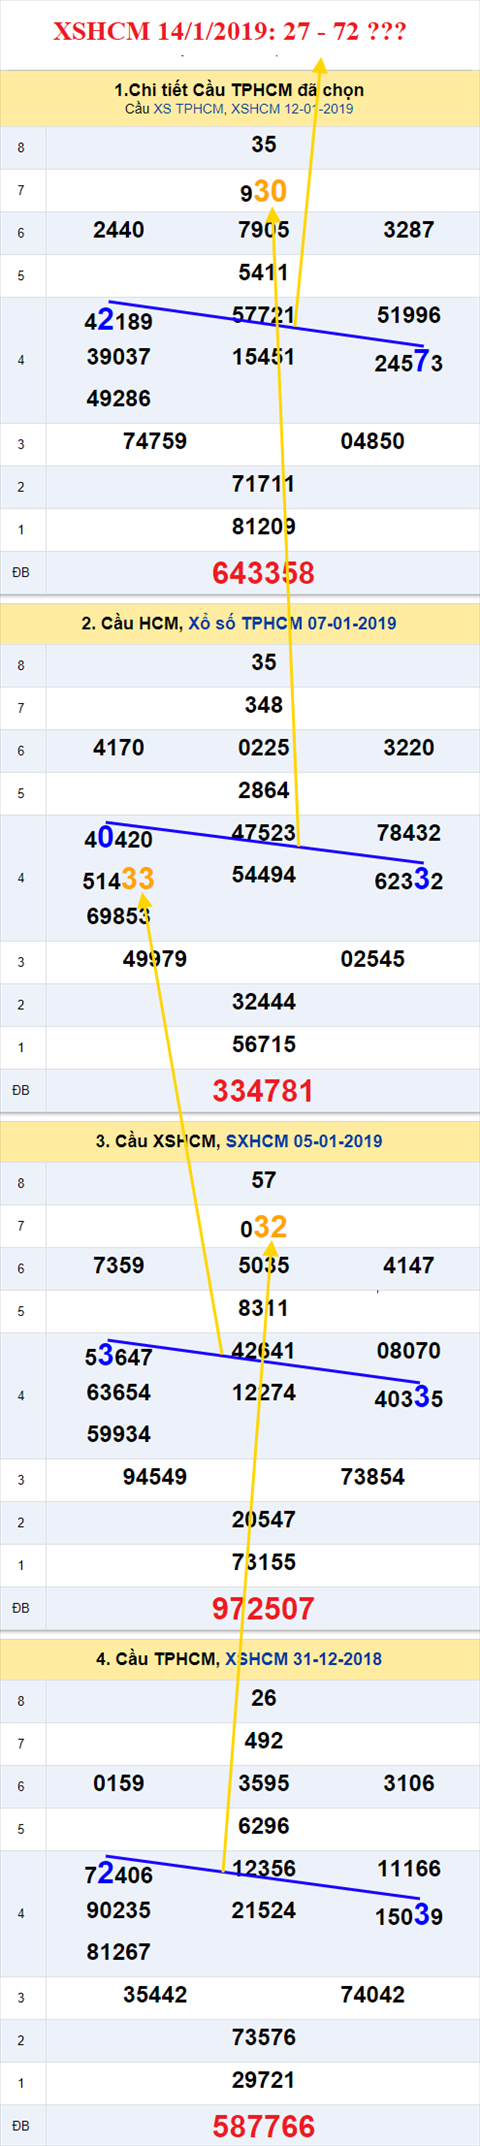Select the number 78432
The height and width of the screenshot is (2146, 480).
tap(409, 833)
